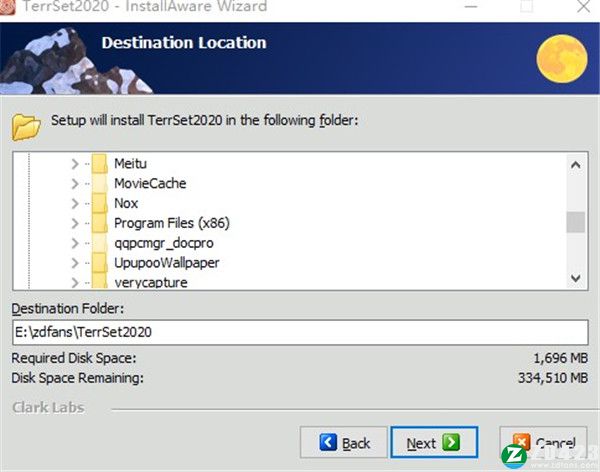
Task: Expand the Program Files (x86) node
Action: 75,223
